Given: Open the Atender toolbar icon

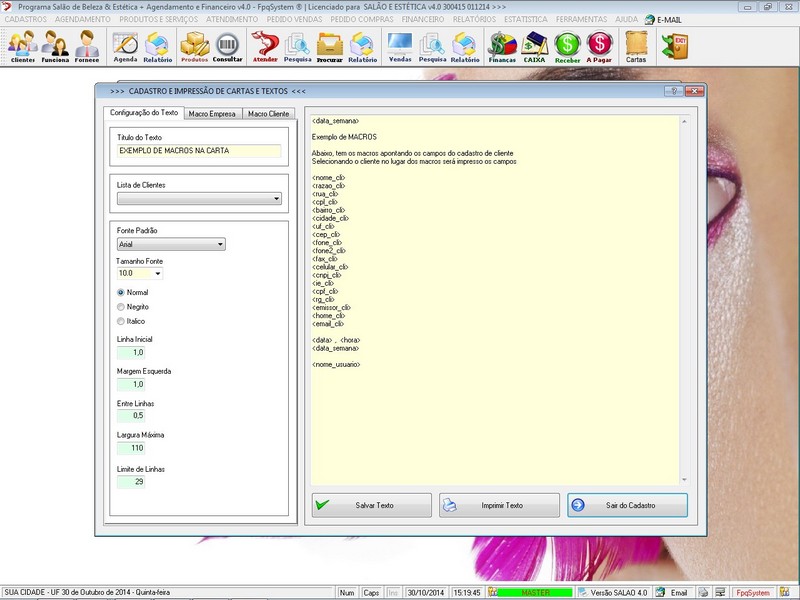Looking at the screenshot, I should click(x=265, y=46).
